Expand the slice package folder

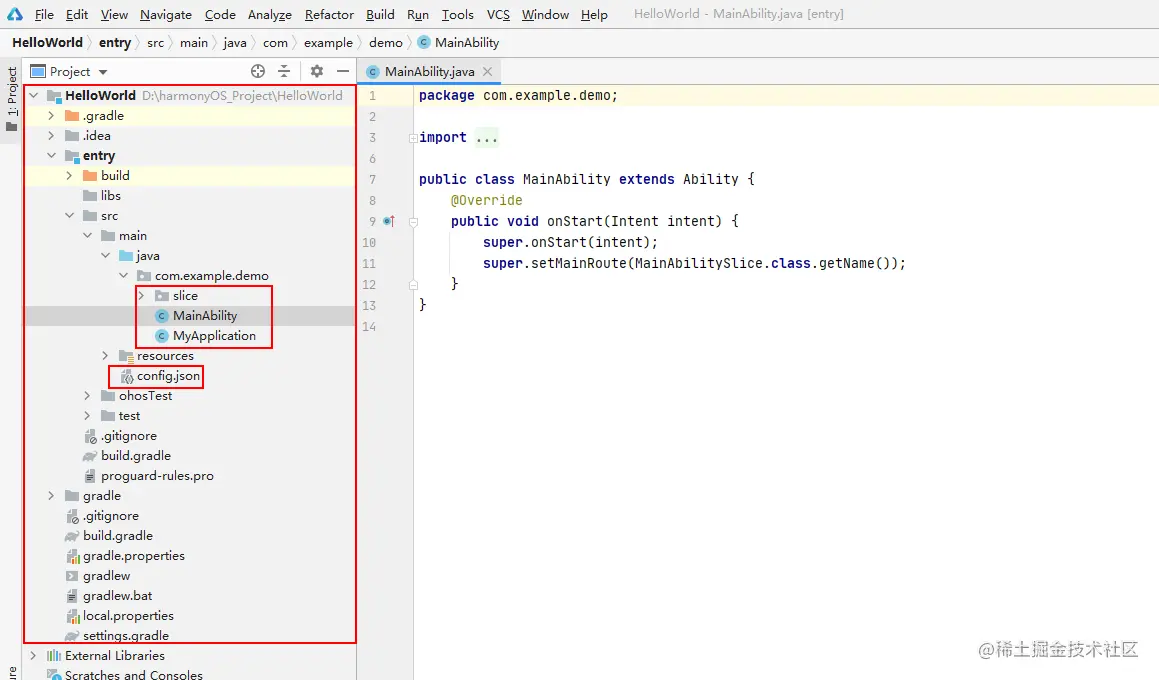tap(141, 296)
